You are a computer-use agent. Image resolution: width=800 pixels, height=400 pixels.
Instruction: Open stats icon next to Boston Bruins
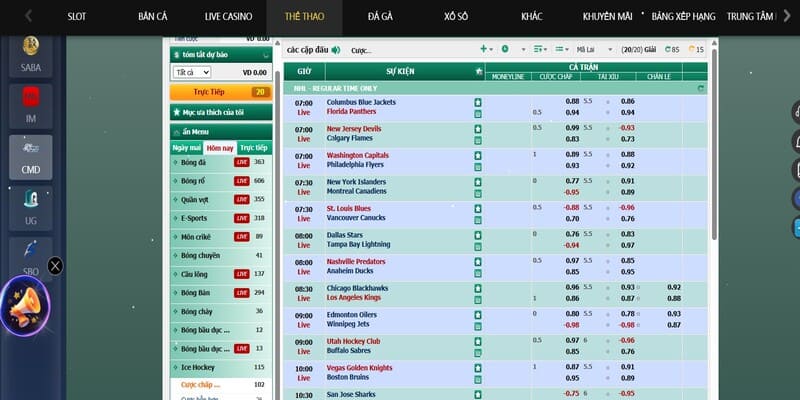click(x=478, y=379)
